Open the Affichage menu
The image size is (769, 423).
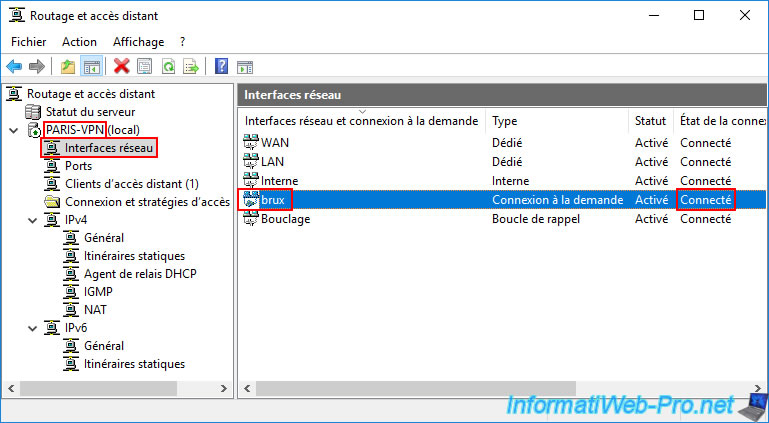(138, 42)
